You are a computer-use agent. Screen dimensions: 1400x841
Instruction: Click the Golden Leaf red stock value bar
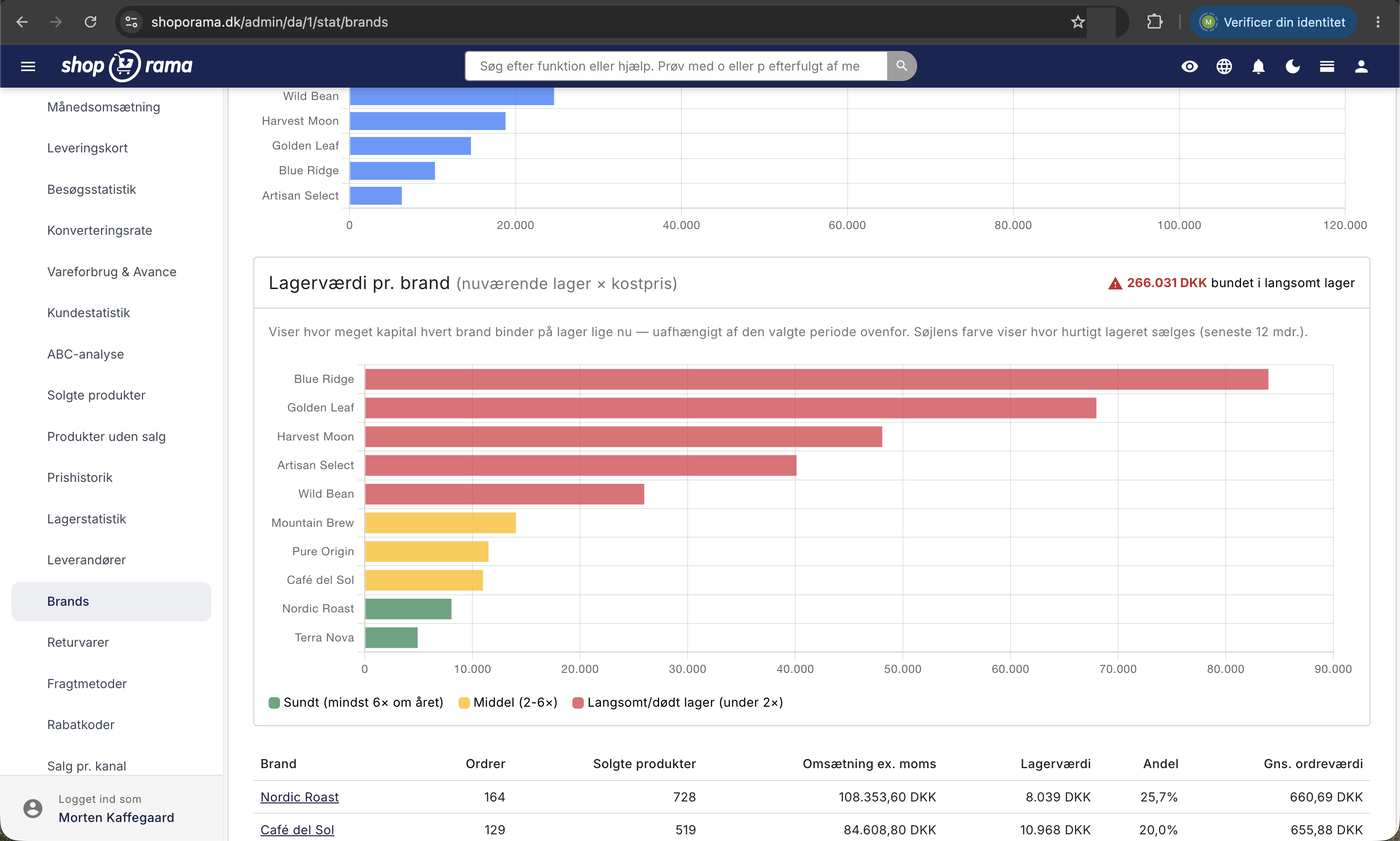tap(730, 408)
